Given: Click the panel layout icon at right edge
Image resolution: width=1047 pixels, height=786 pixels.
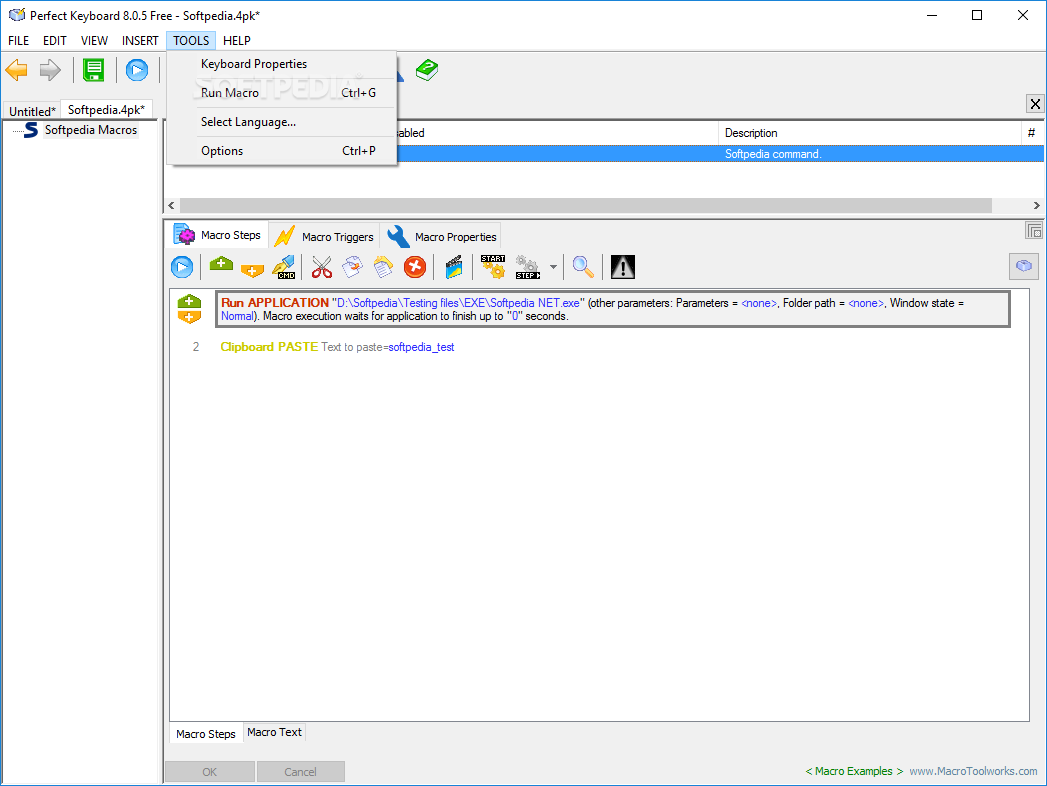Looking at the screenshot, I should [x=1034, y=230].
